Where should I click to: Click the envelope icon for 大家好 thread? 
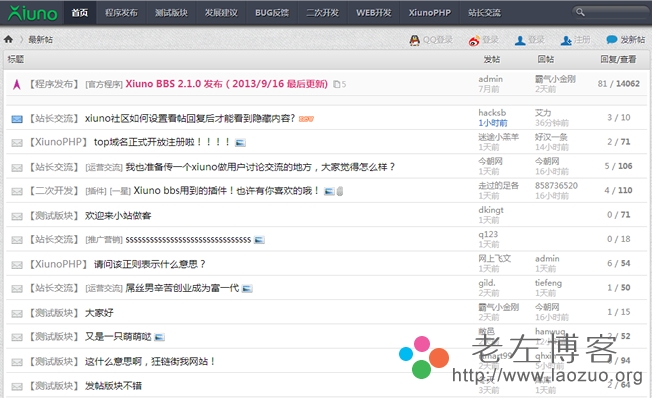tap(17, 314)
